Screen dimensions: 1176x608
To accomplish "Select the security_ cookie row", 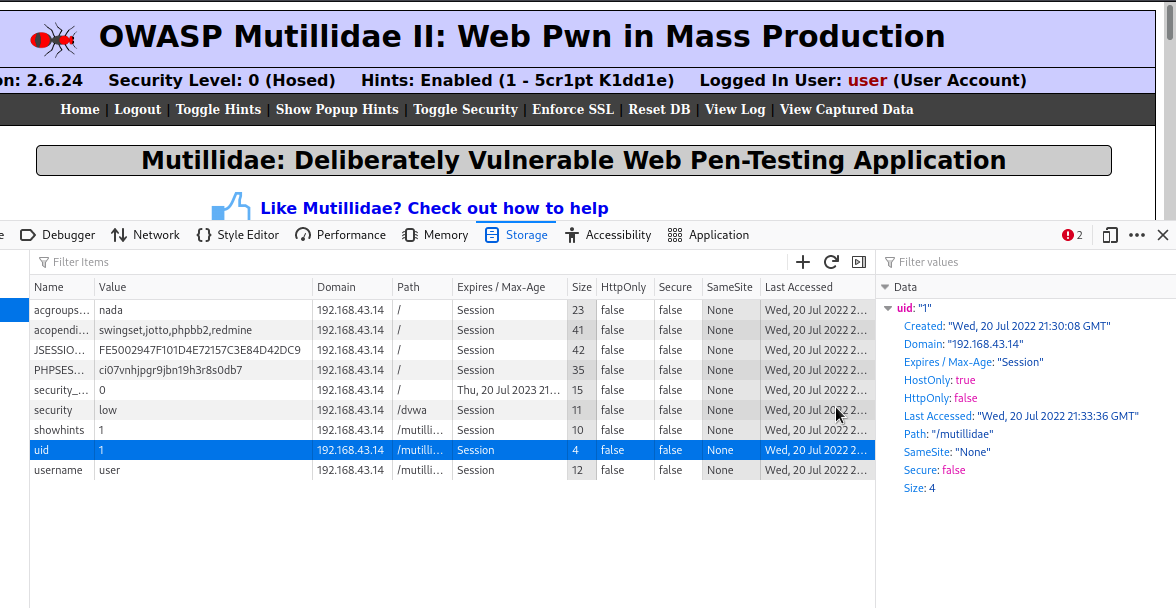I will click(x=452, y=390).
